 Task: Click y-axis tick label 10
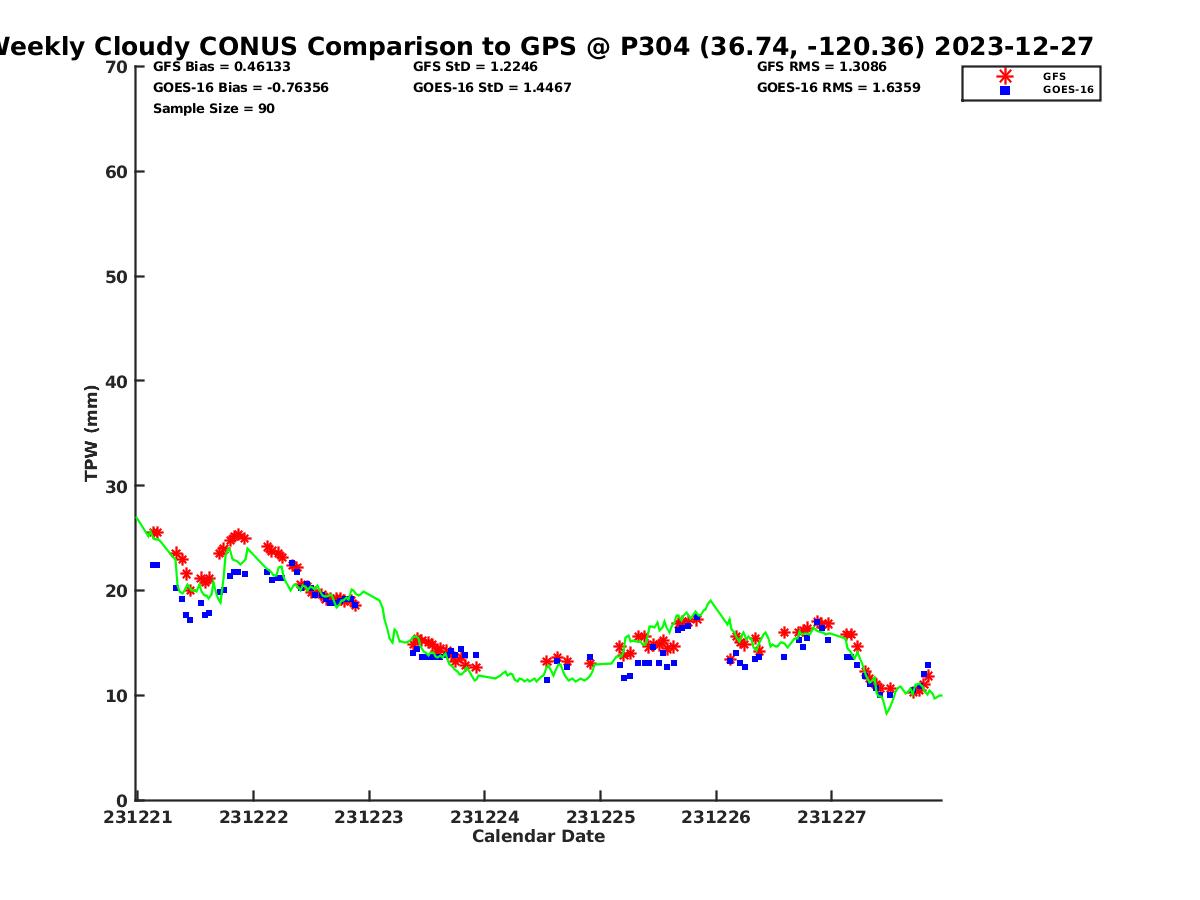[x=117, y=696]
